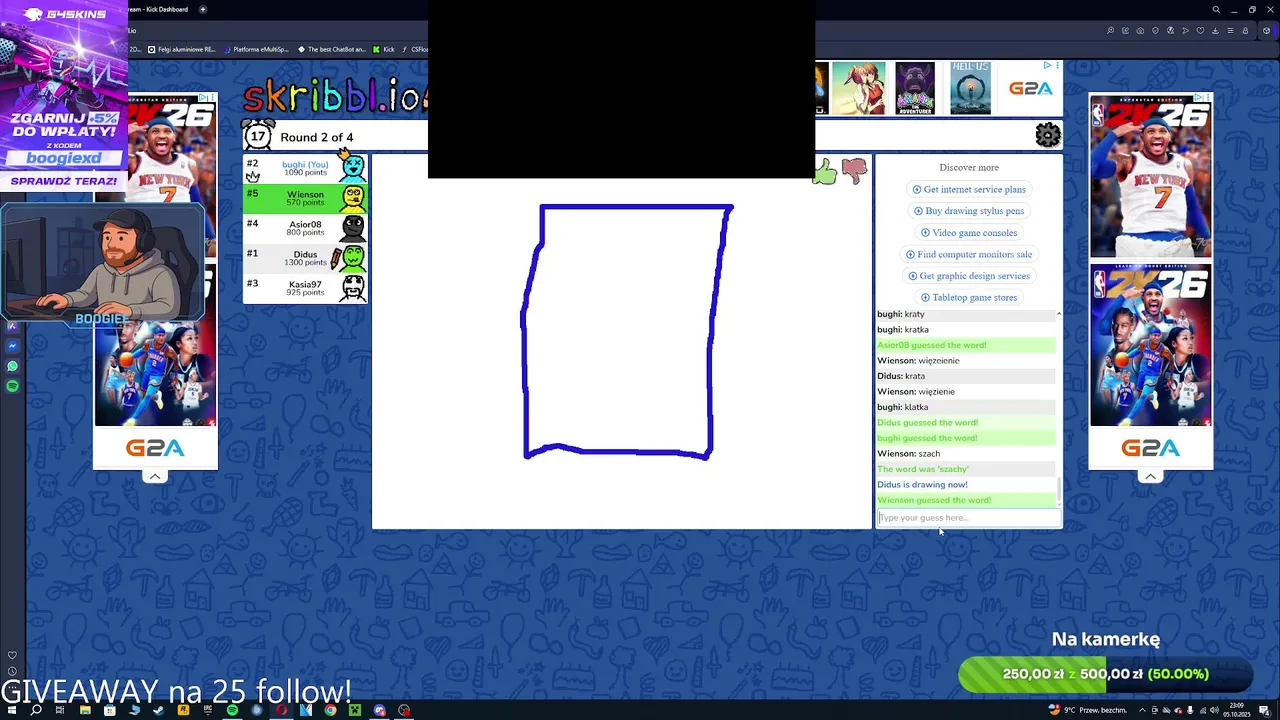This screenshot has height=720, width=1280.
Task: Click Get internet service plans link
Action: [x=968, y=189]
